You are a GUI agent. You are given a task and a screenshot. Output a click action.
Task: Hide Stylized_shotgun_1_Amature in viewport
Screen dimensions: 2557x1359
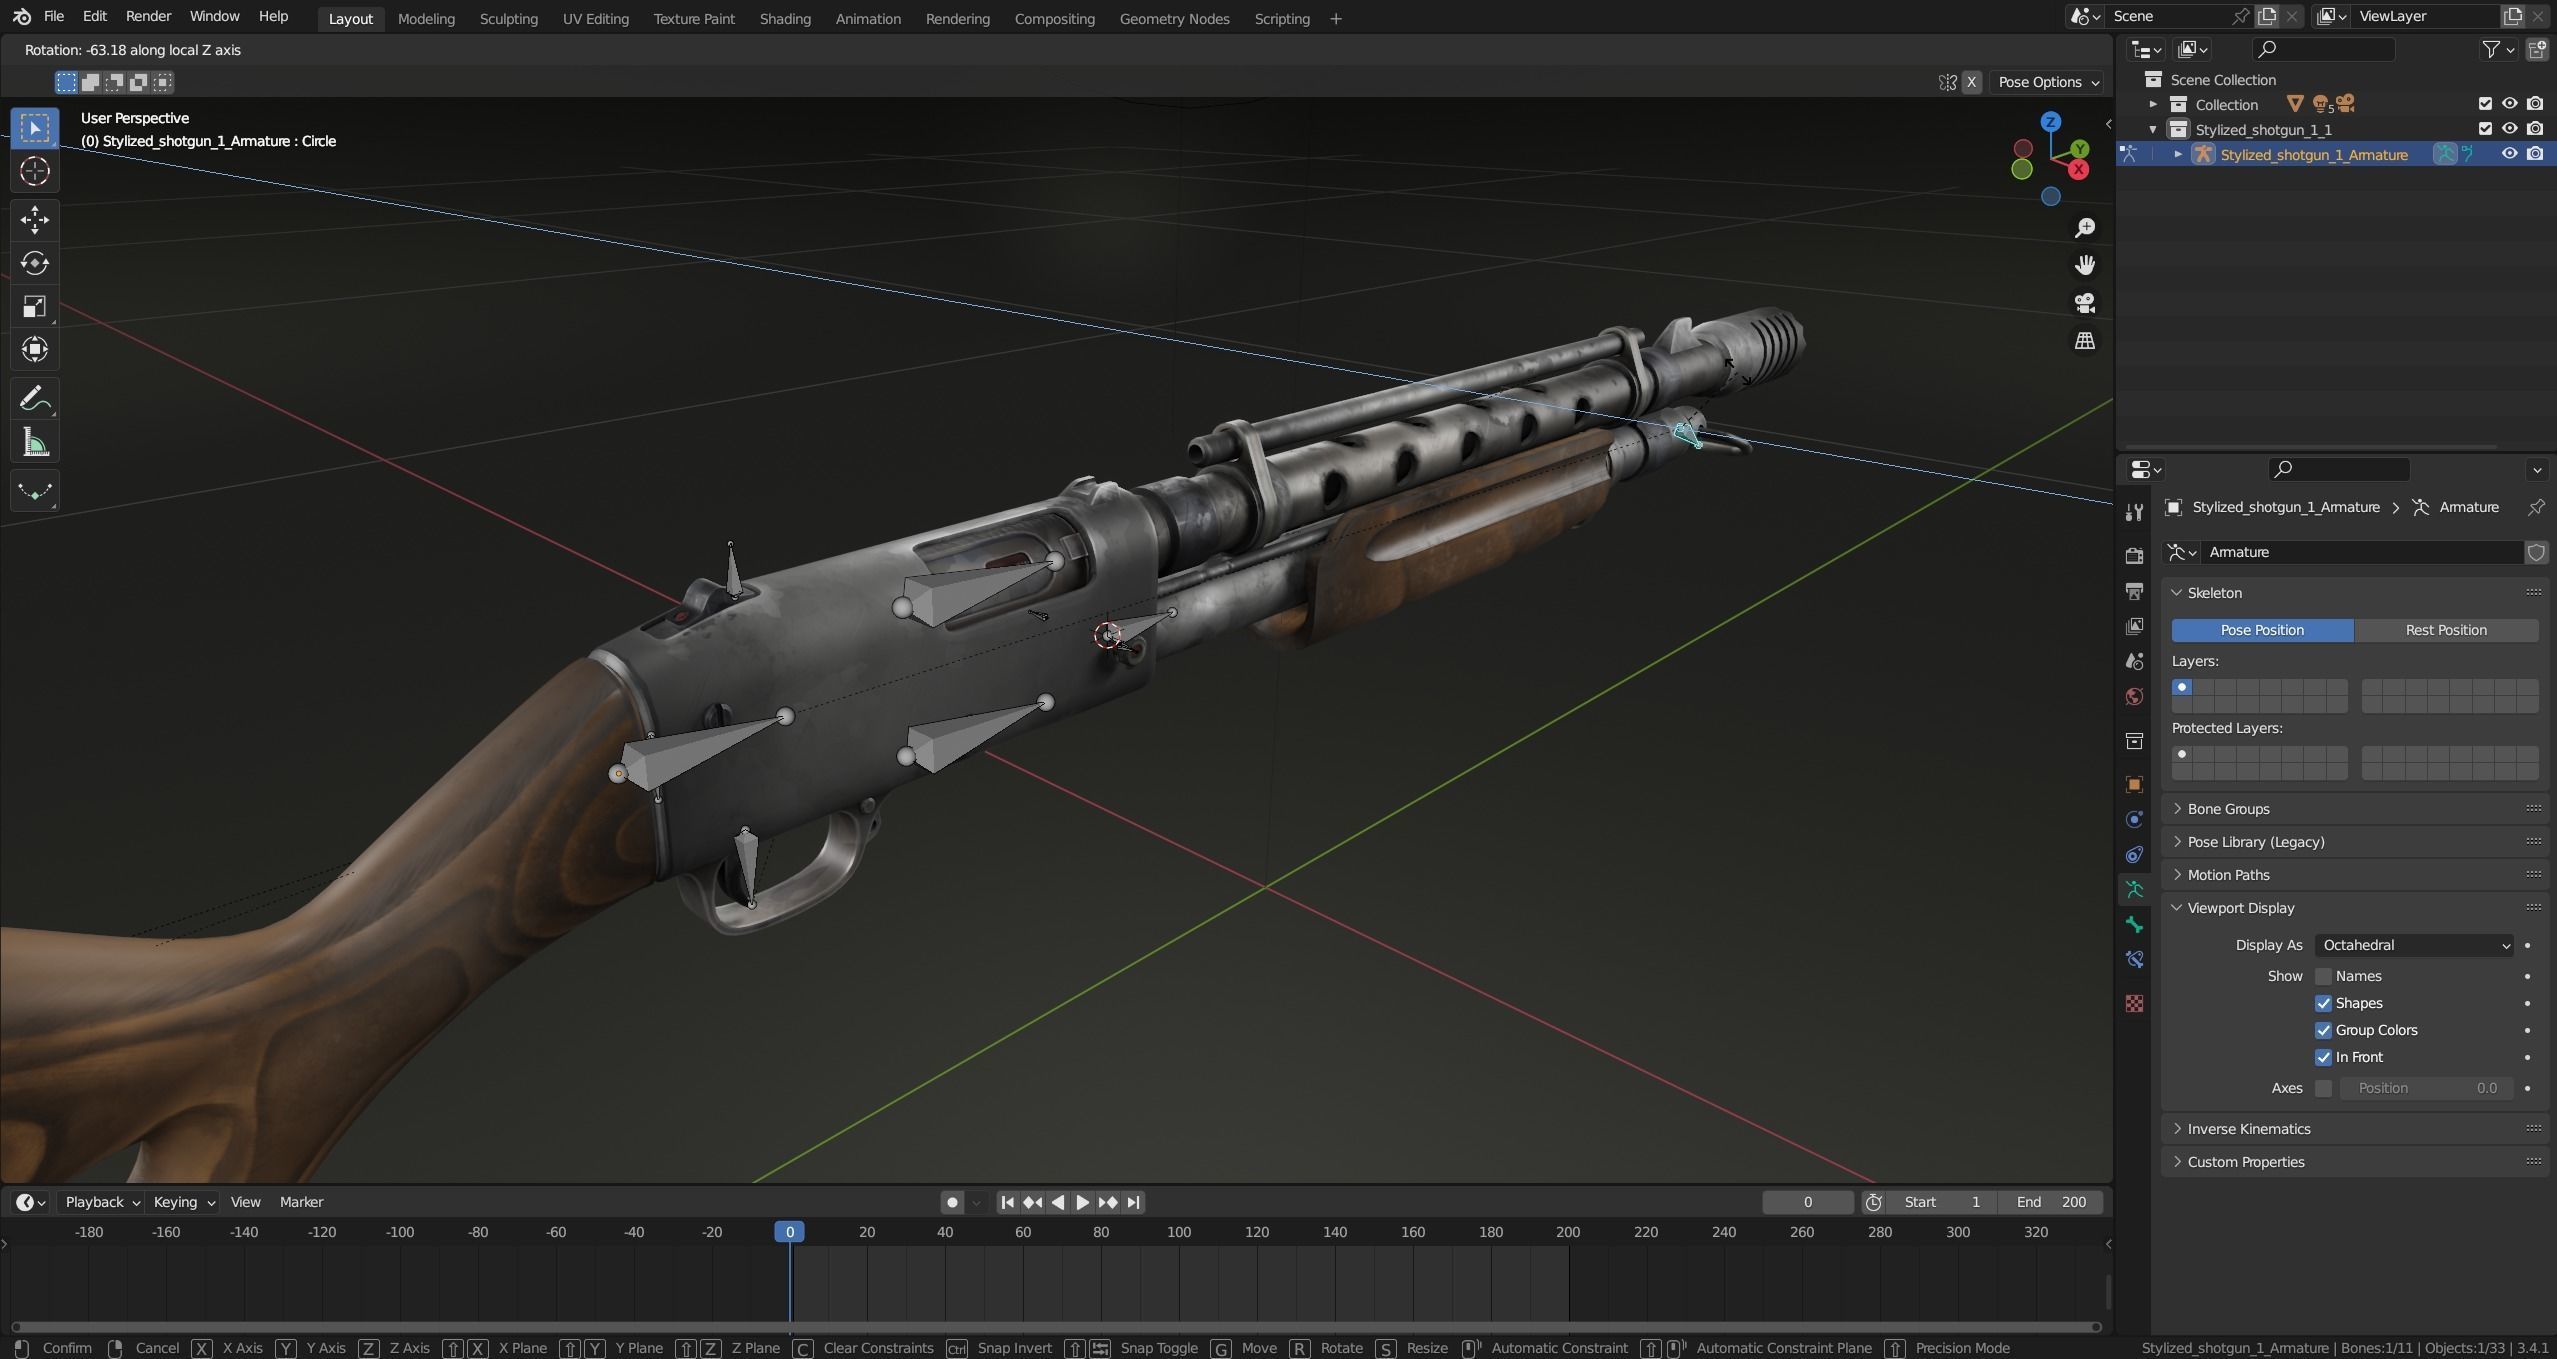[x=2509, y=154]
